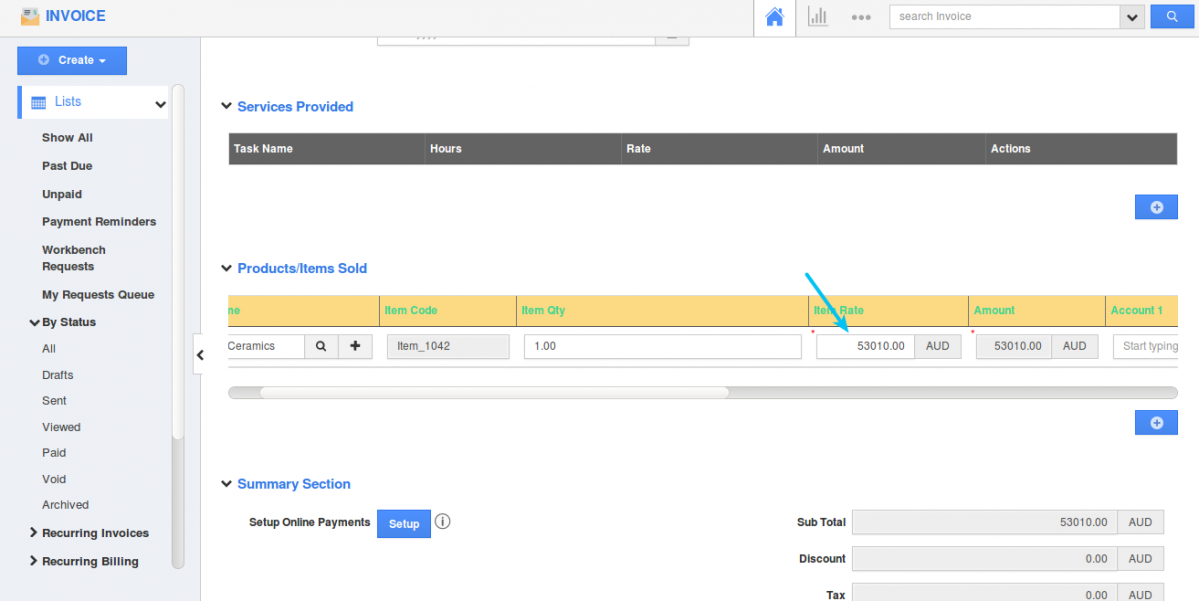Go to the Home icon
Screen dimensions: 1199x601
point(774,17)
